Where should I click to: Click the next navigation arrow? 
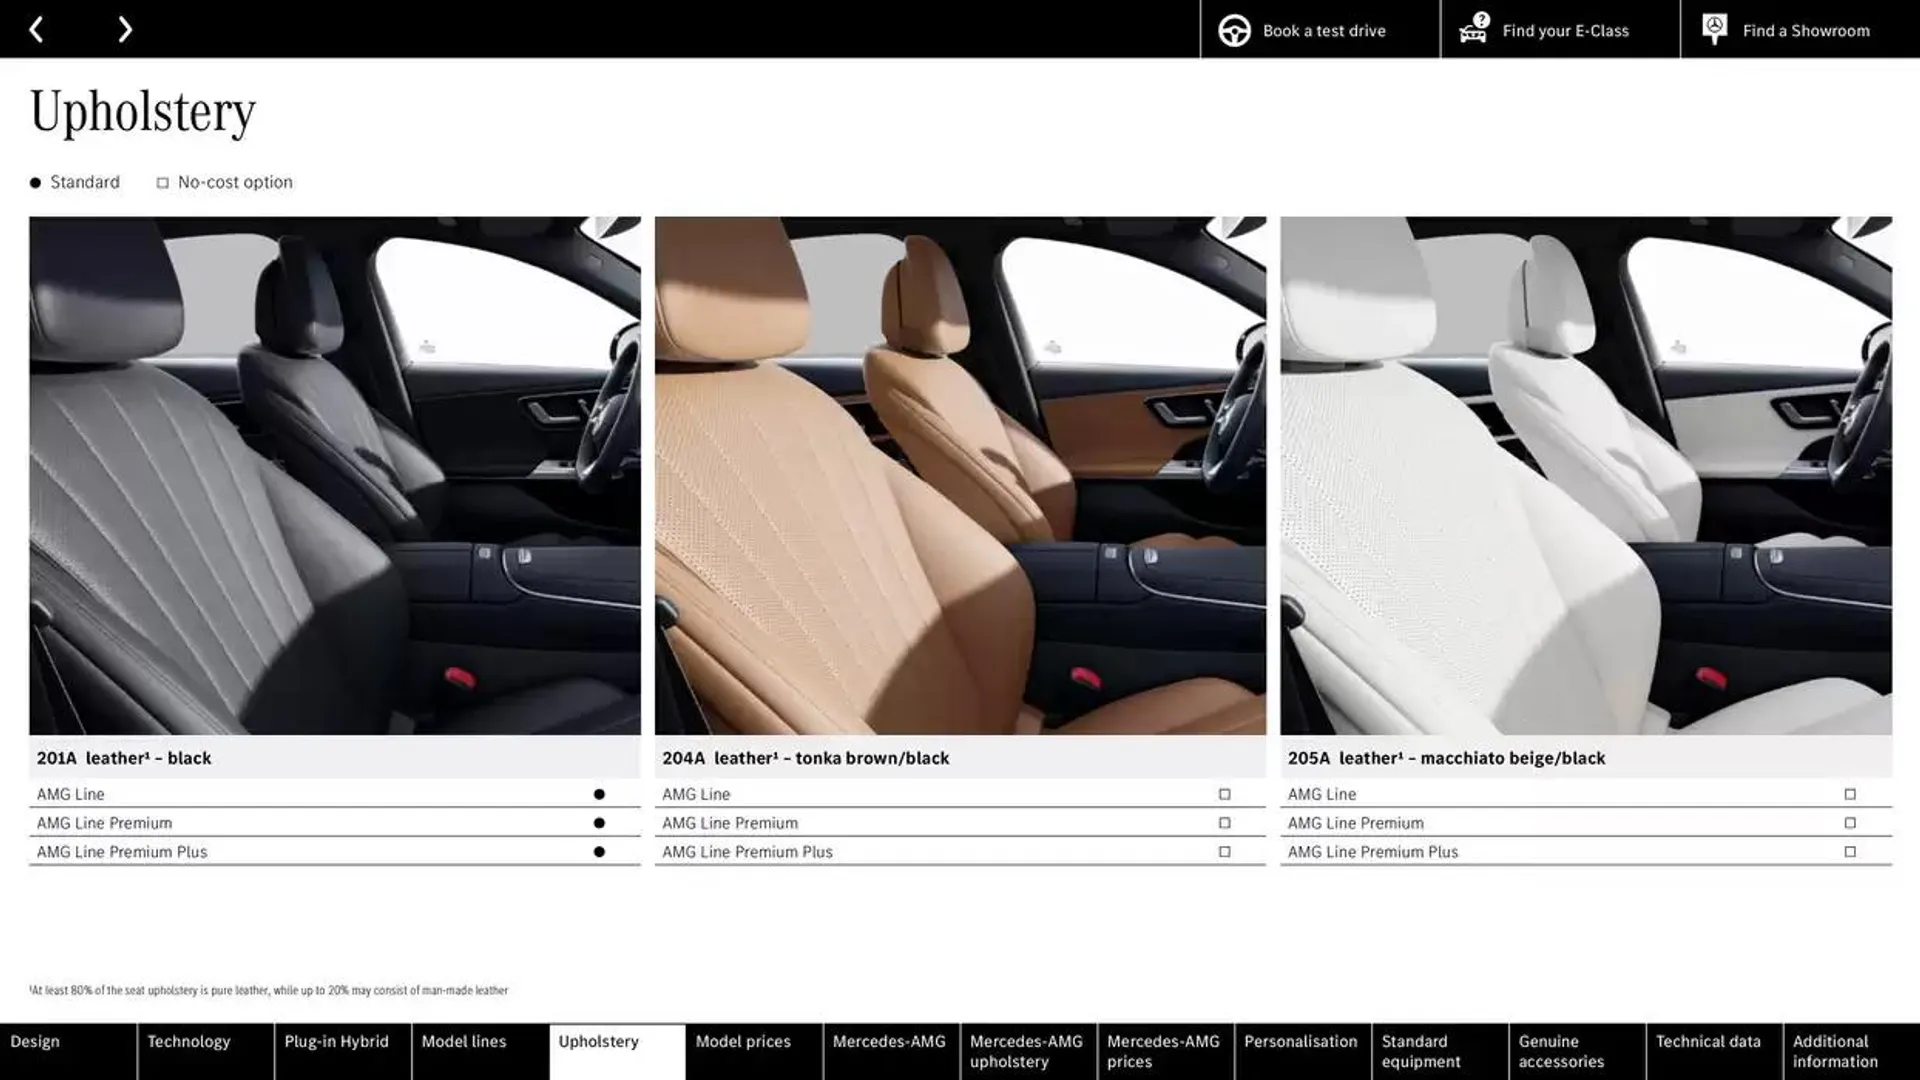pos(124,28)
